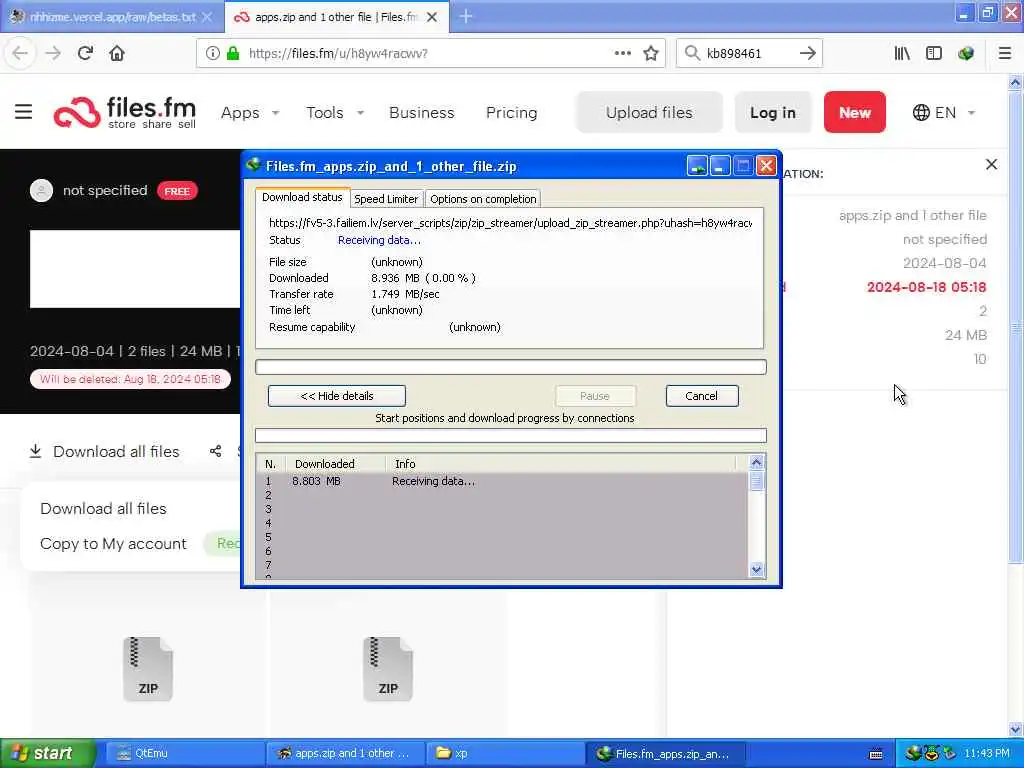Screen dimensions: 1024x768
Task: Click connections list scroll-down arrow
Action: (756, 569)
